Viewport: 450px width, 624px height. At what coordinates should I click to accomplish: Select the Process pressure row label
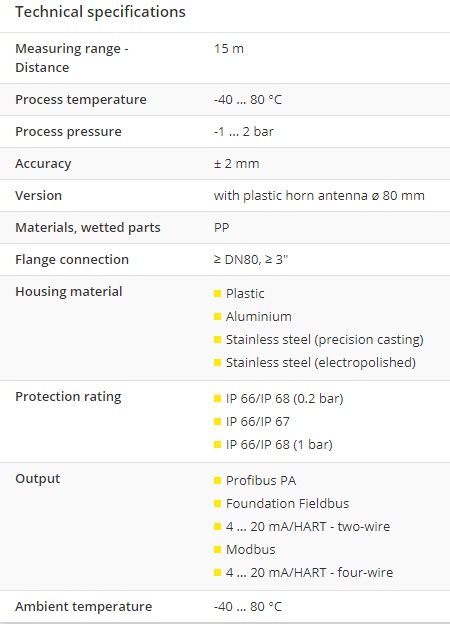pos(68,132)
